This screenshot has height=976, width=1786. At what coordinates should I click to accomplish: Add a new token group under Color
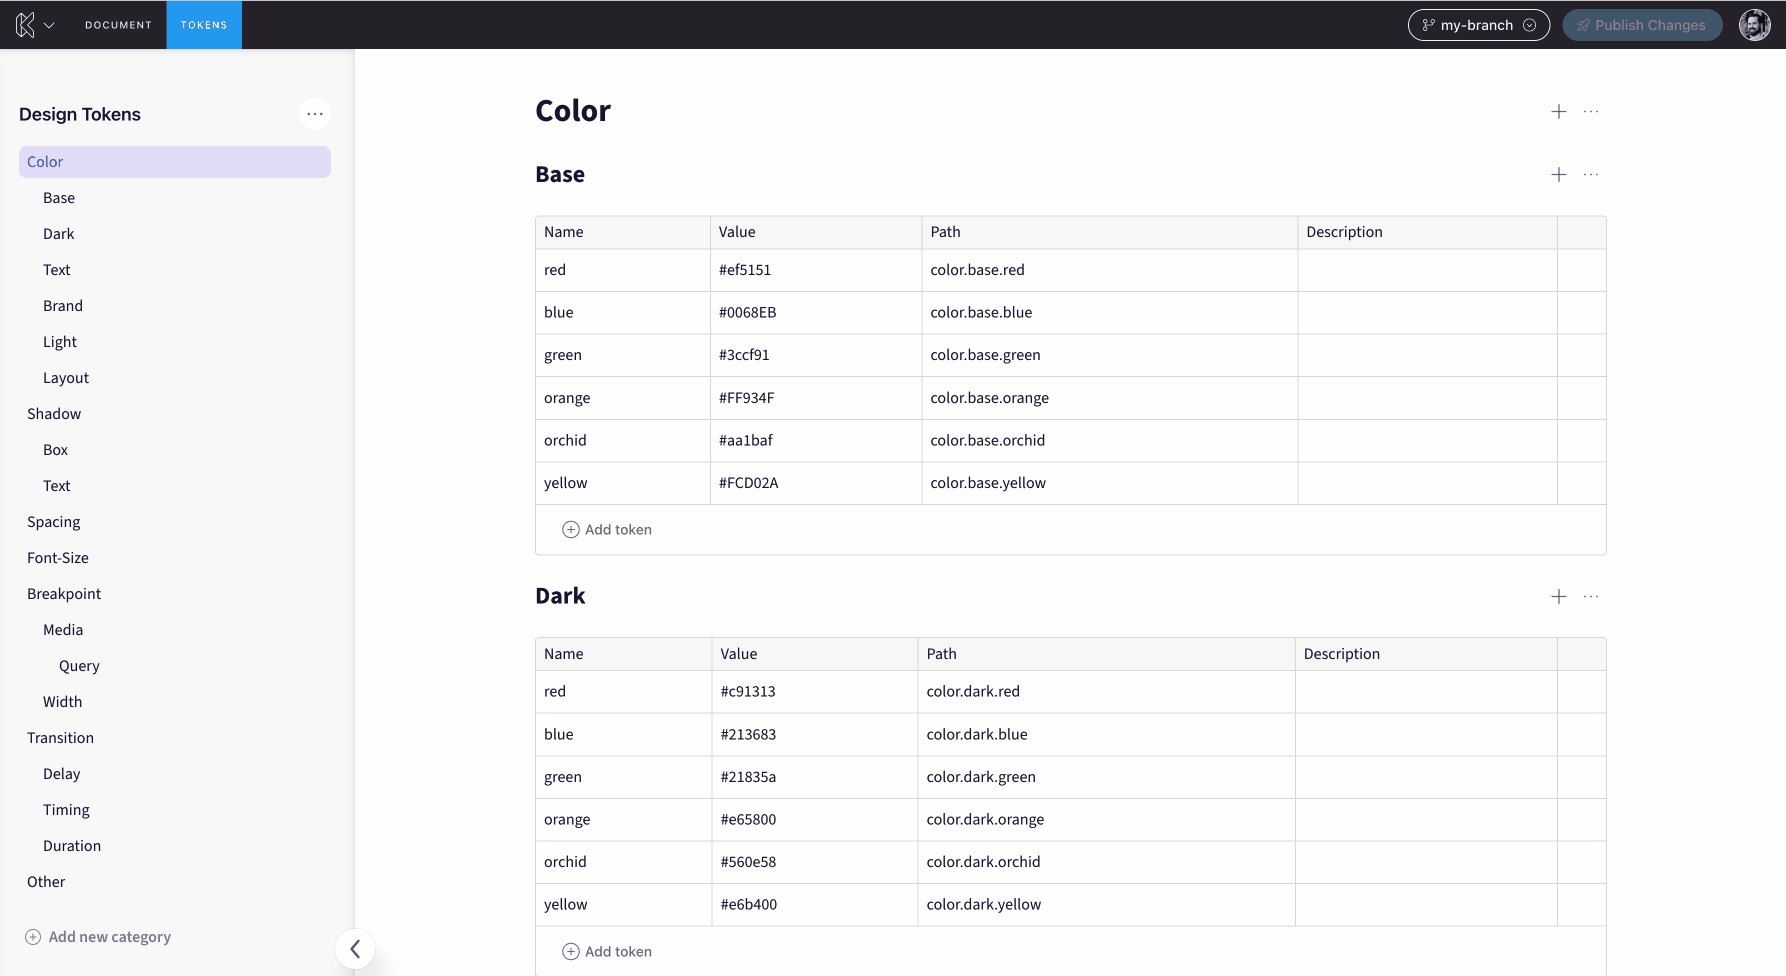(1558, 111)
